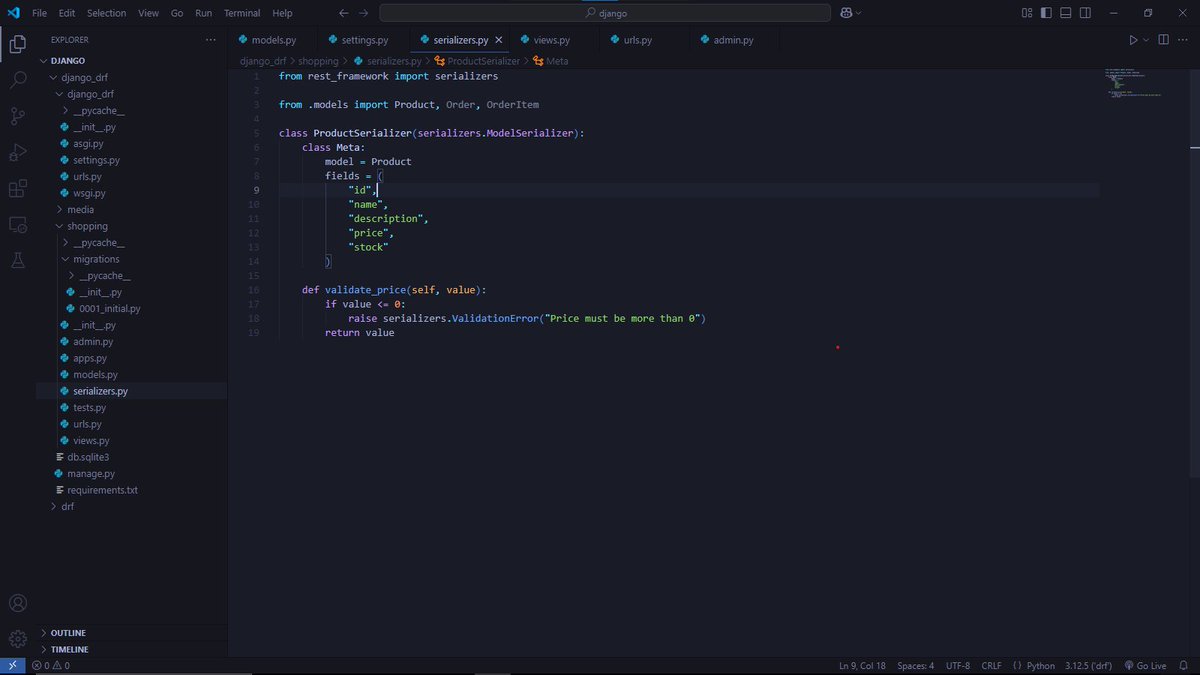This screenshot has width=1200, height=675.
Task: Open the Terminal menu
Action: coord(242,13)
